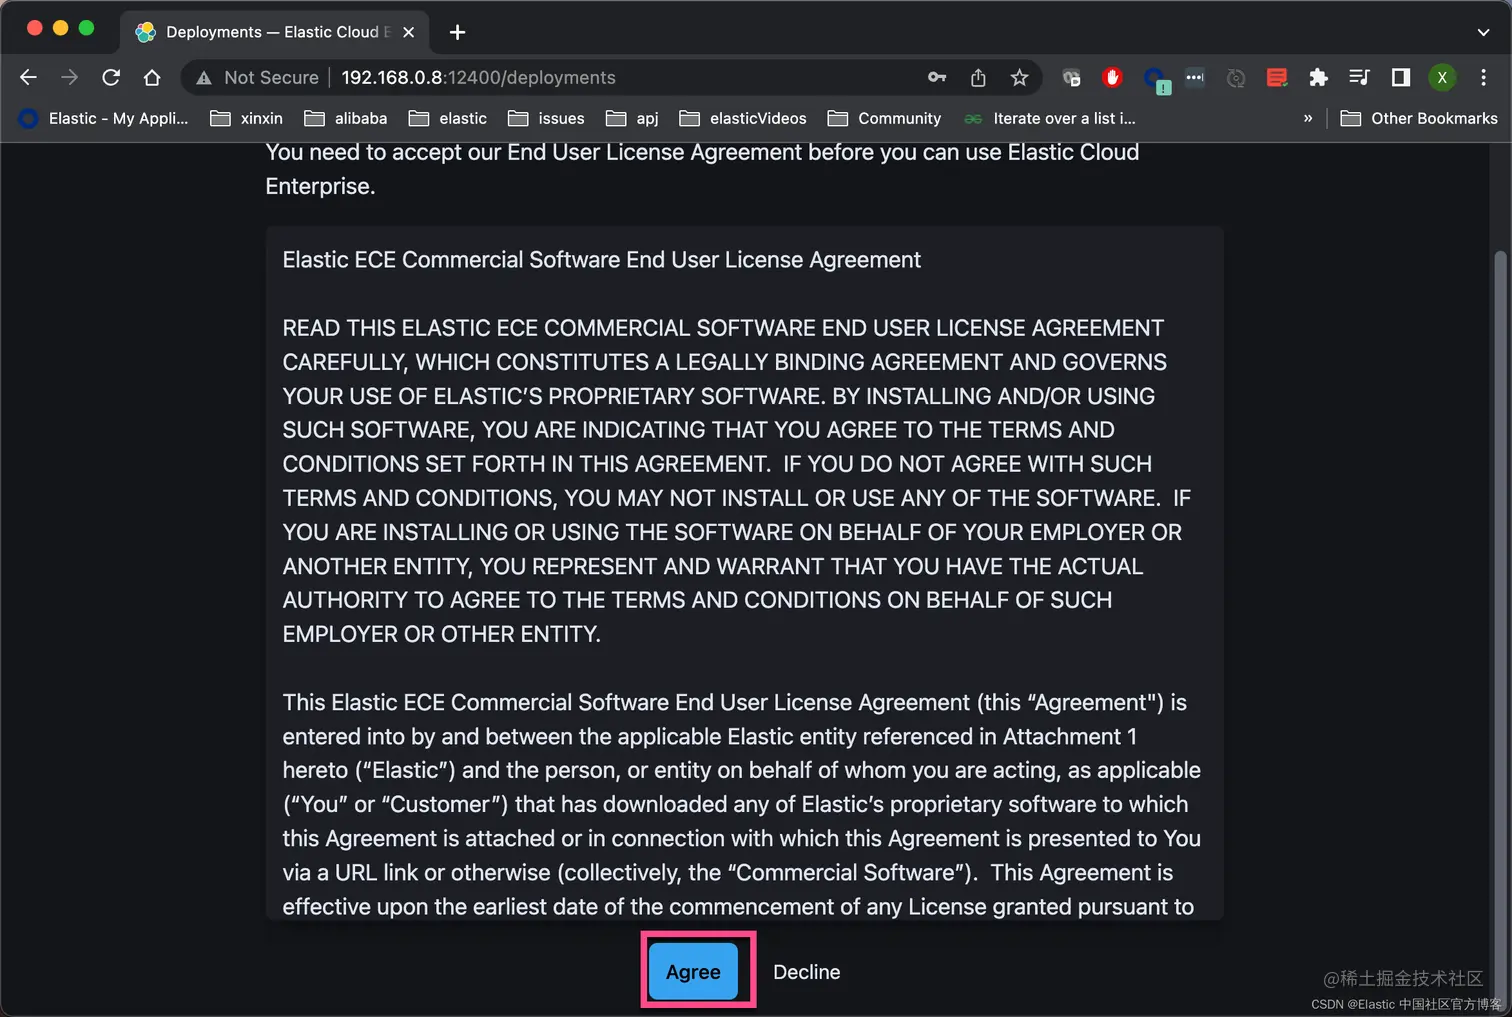Click the Not Secure warning indicator
1512x1017 pixels.
(257, 77)
